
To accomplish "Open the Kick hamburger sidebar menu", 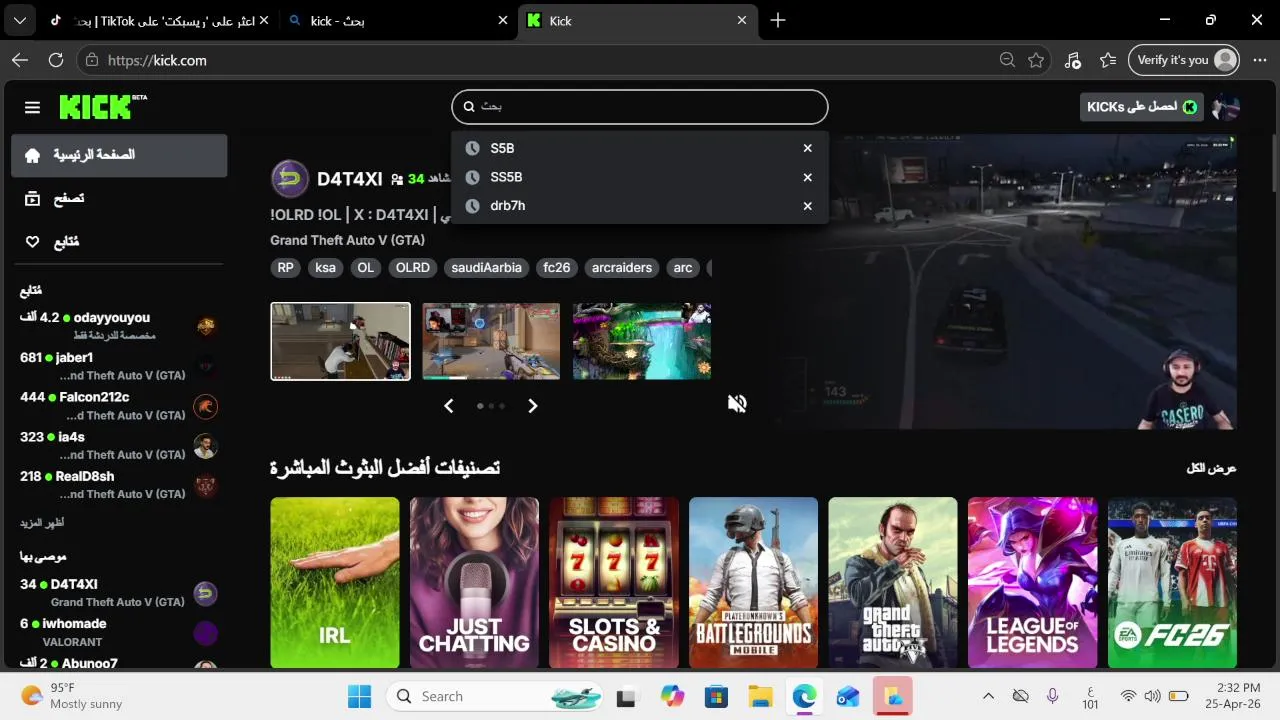I will 32,107.
